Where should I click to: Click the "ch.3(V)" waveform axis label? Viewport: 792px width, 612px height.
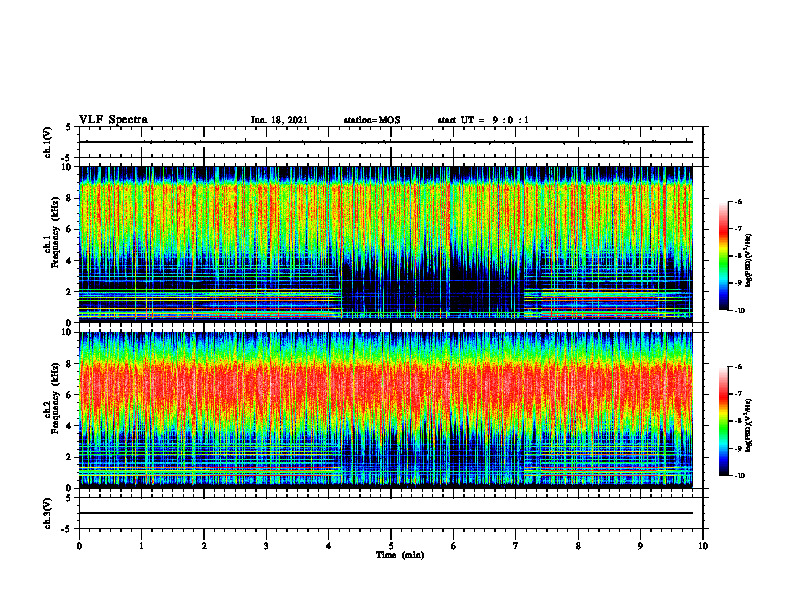[x=48, y=513]
